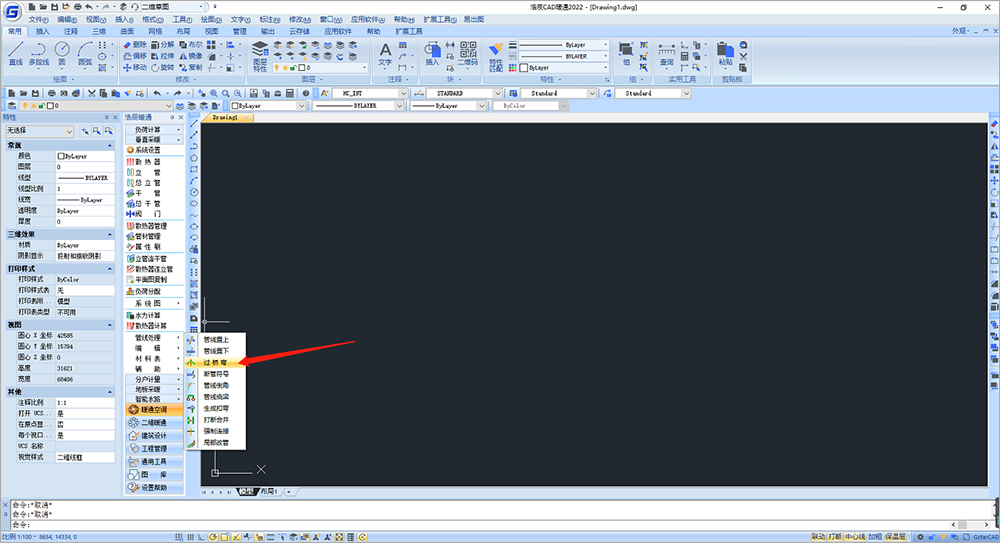Image resolution: width=1000 pixels, height=543 pixels.
Task: Choose 管线倒角 in the flyout menu
Action: click(x=215, y=385)
